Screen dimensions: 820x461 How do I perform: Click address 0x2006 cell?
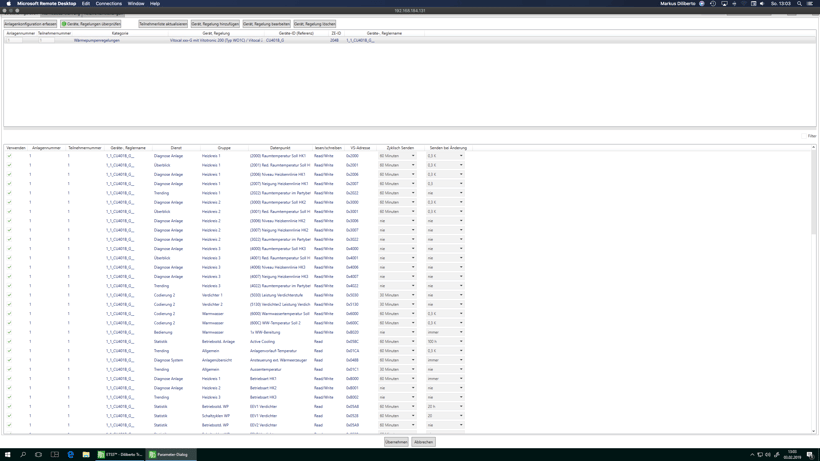pyautogui.click(x=352, y=175)
